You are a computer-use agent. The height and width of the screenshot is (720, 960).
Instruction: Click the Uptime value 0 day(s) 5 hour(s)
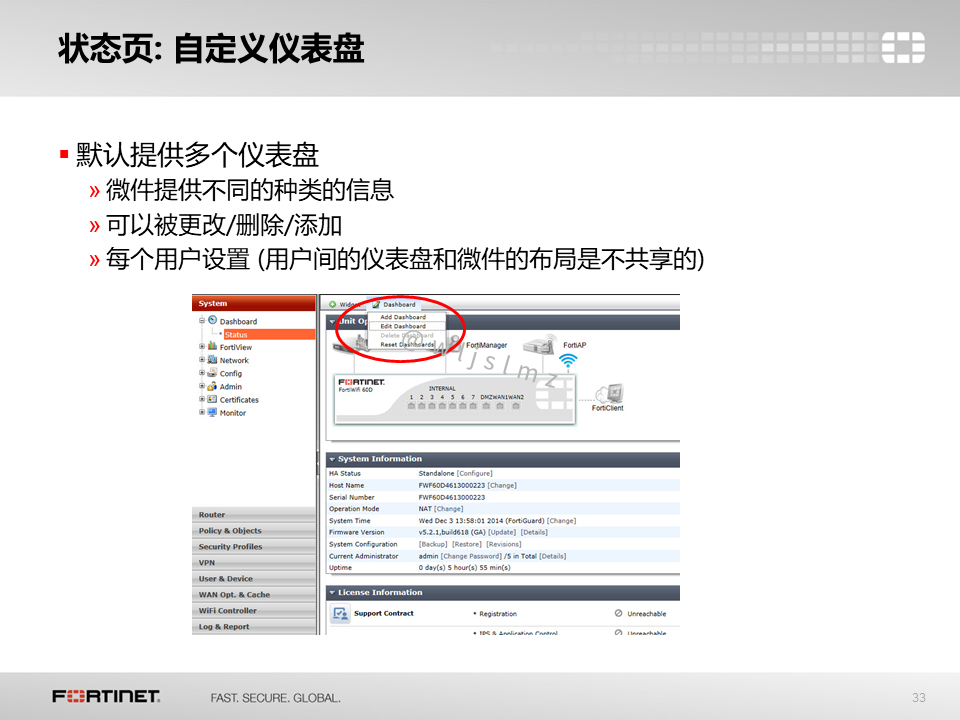465,568
